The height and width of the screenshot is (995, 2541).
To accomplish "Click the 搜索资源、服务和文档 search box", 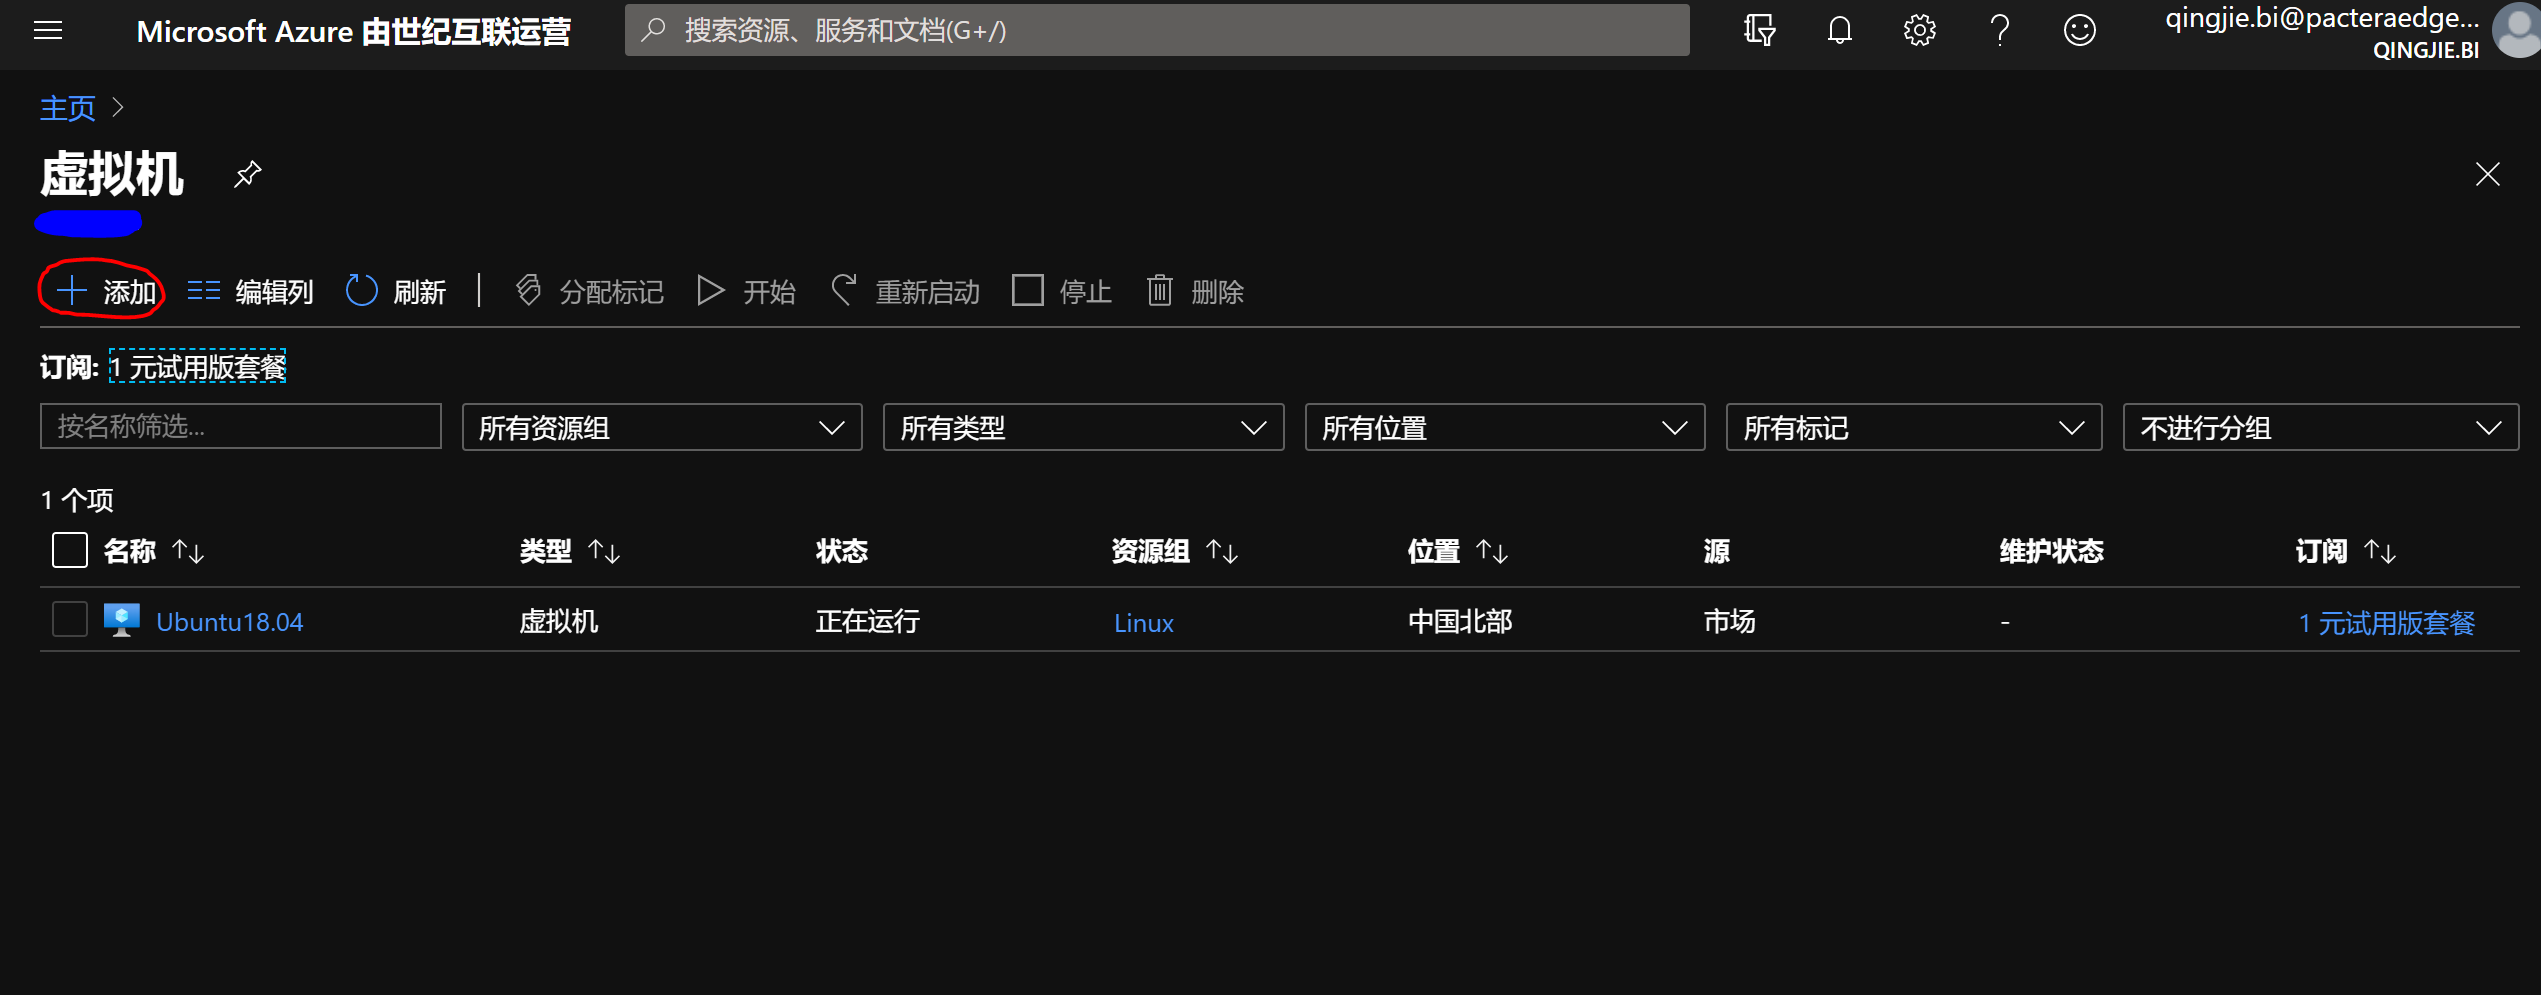I will point(1157,31).
